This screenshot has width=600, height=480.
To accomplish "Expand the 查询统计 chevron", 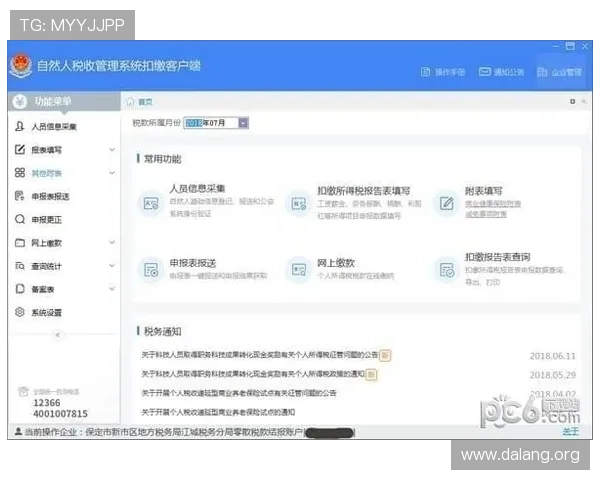I will pyautogui.click(x=112, y=265).
